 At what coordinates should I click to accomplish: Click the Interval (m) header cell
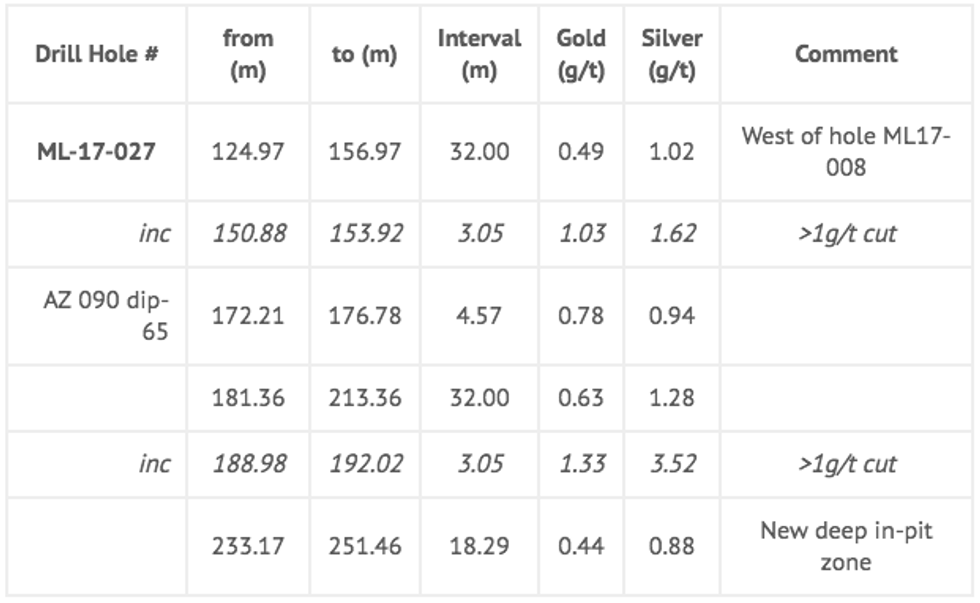click(479, 54)
